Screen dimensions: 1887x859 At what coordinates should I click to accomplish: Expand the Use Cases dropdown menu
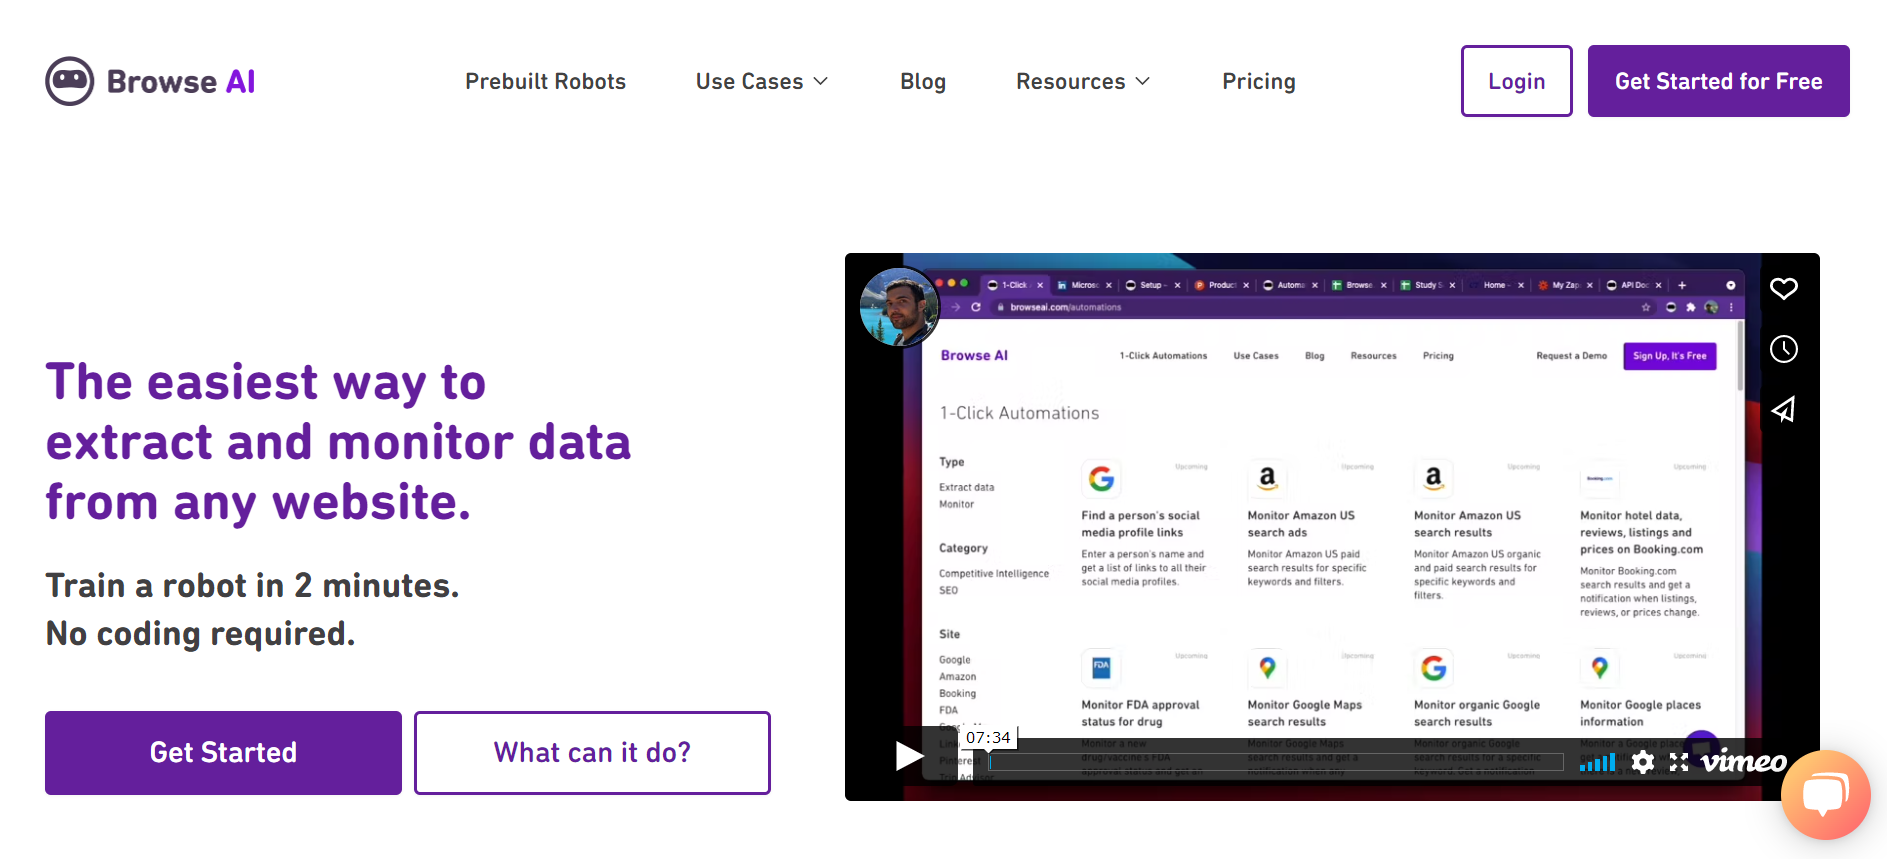(762, 81)
